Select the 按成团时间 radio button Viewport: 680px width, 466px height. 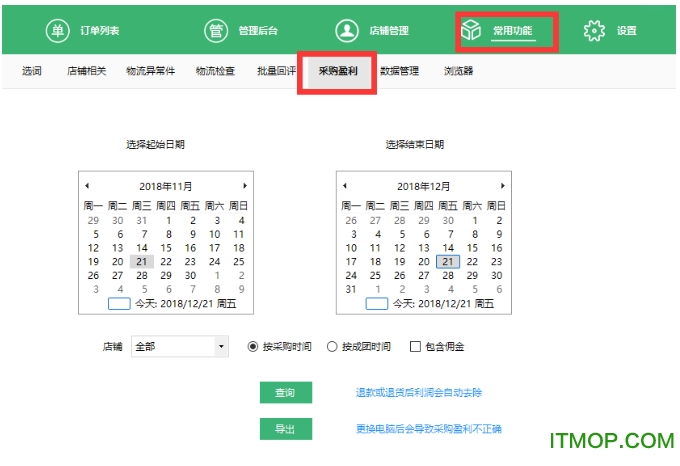[333, 347]
